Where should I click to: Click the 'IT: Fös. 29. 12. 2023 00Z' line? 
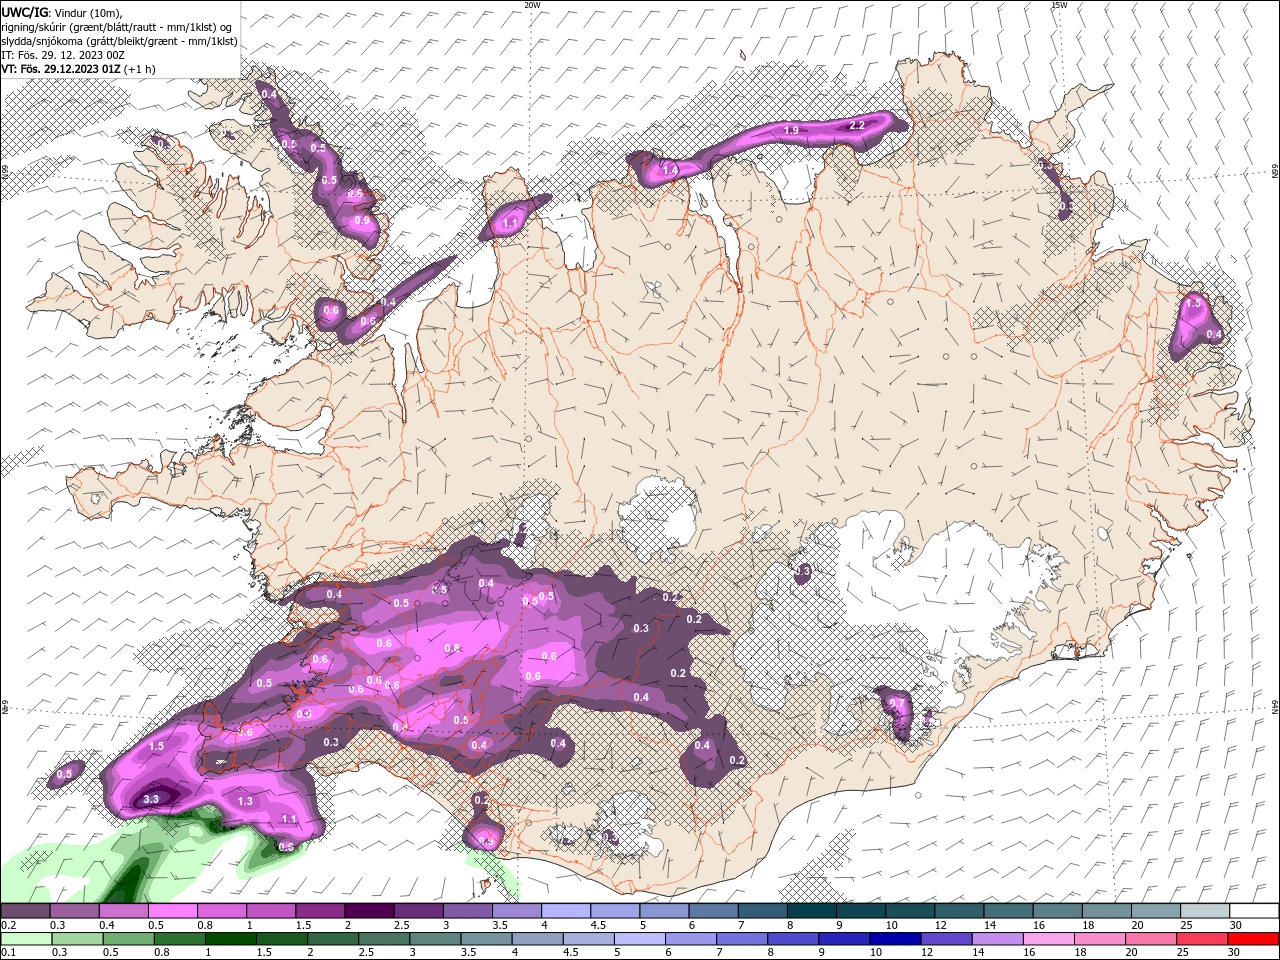[x=61, y=55]
